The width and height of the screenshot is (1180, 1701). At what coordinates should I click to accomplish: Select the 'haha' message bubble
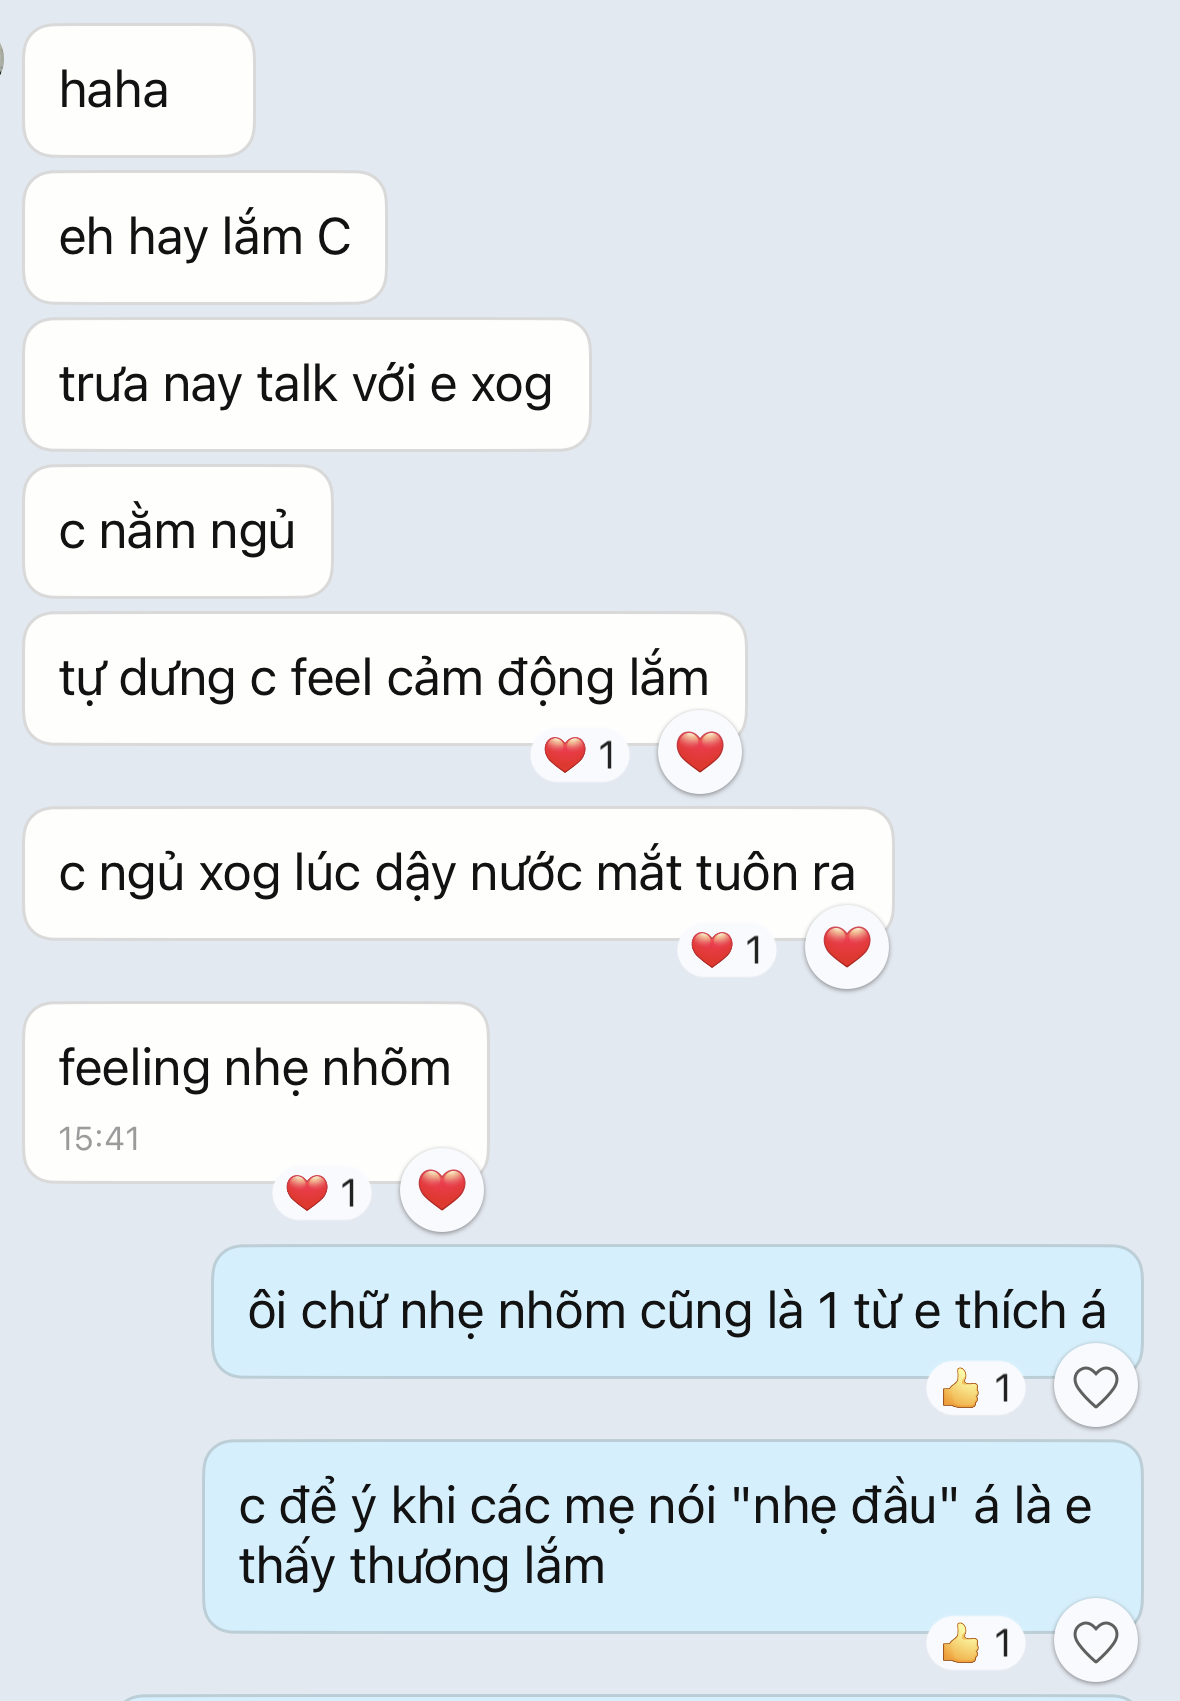pyautogui.click(x=139, y=90)
